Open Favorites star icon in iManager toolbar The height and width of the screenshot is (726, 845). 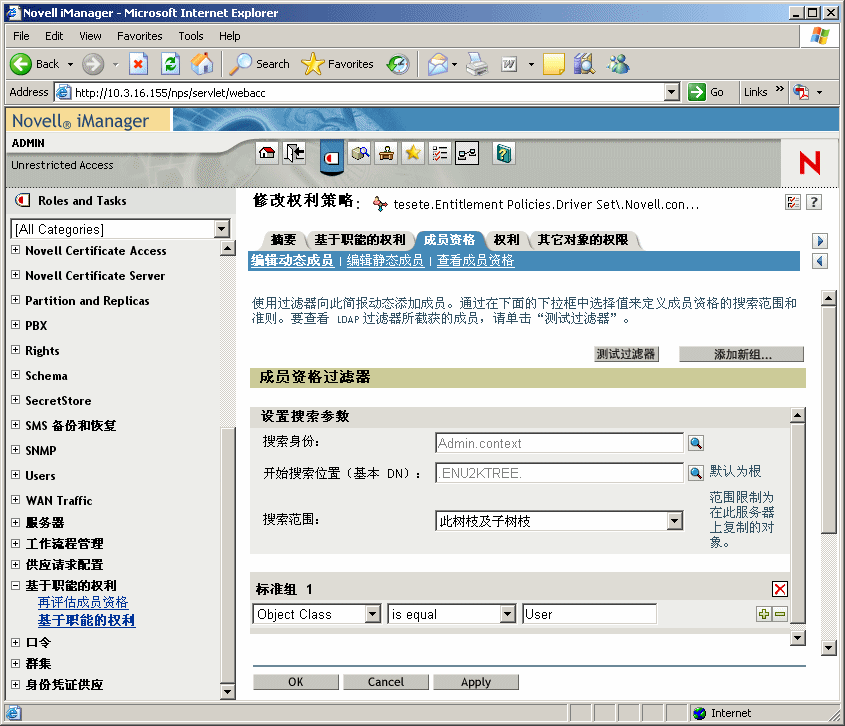tap(413, 153)
